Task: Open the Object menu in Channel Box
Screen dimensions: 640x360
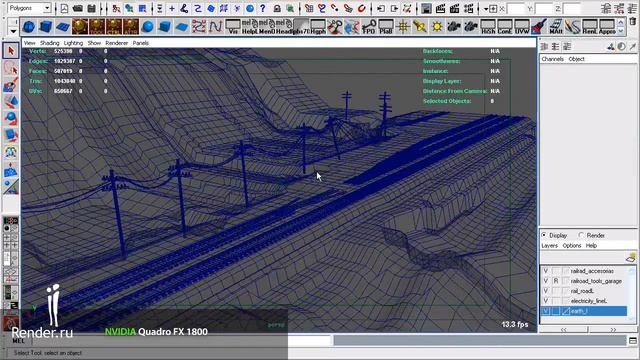Action: coord(576,59)
